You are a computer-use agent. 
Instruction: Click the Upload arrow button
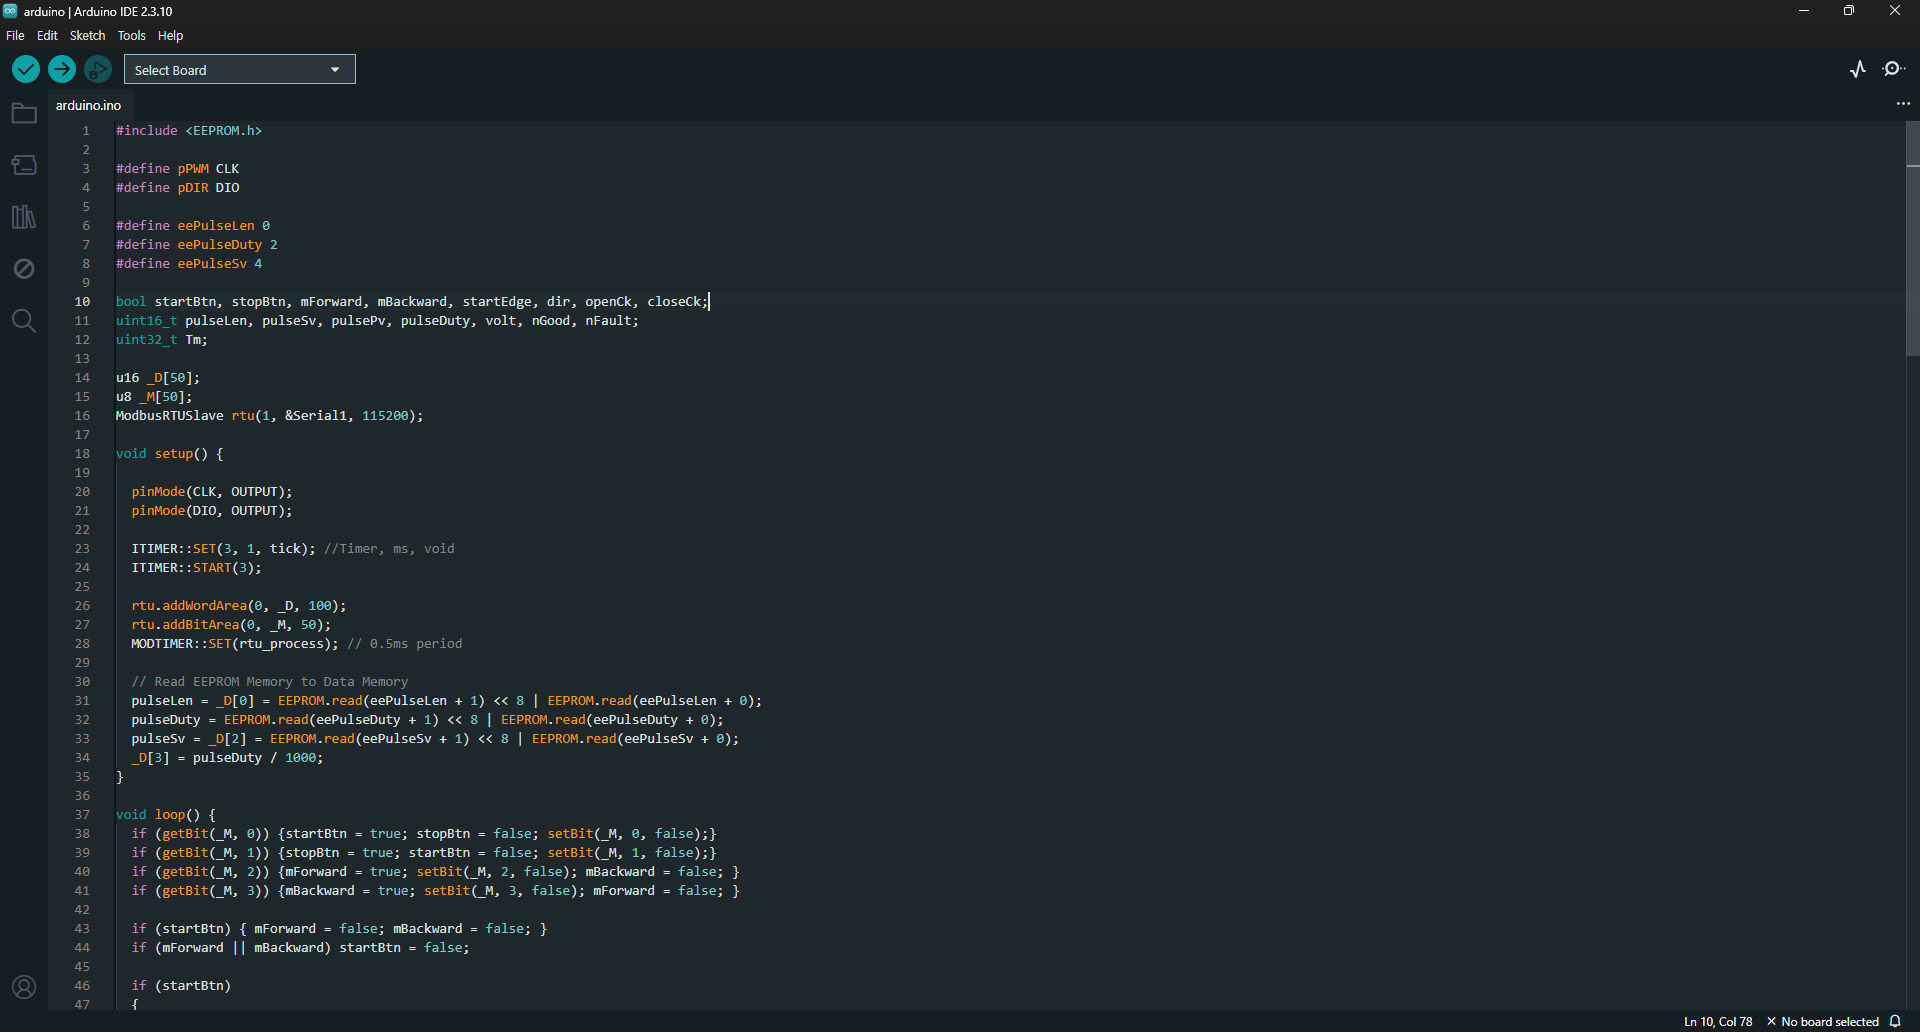[62, 69]
